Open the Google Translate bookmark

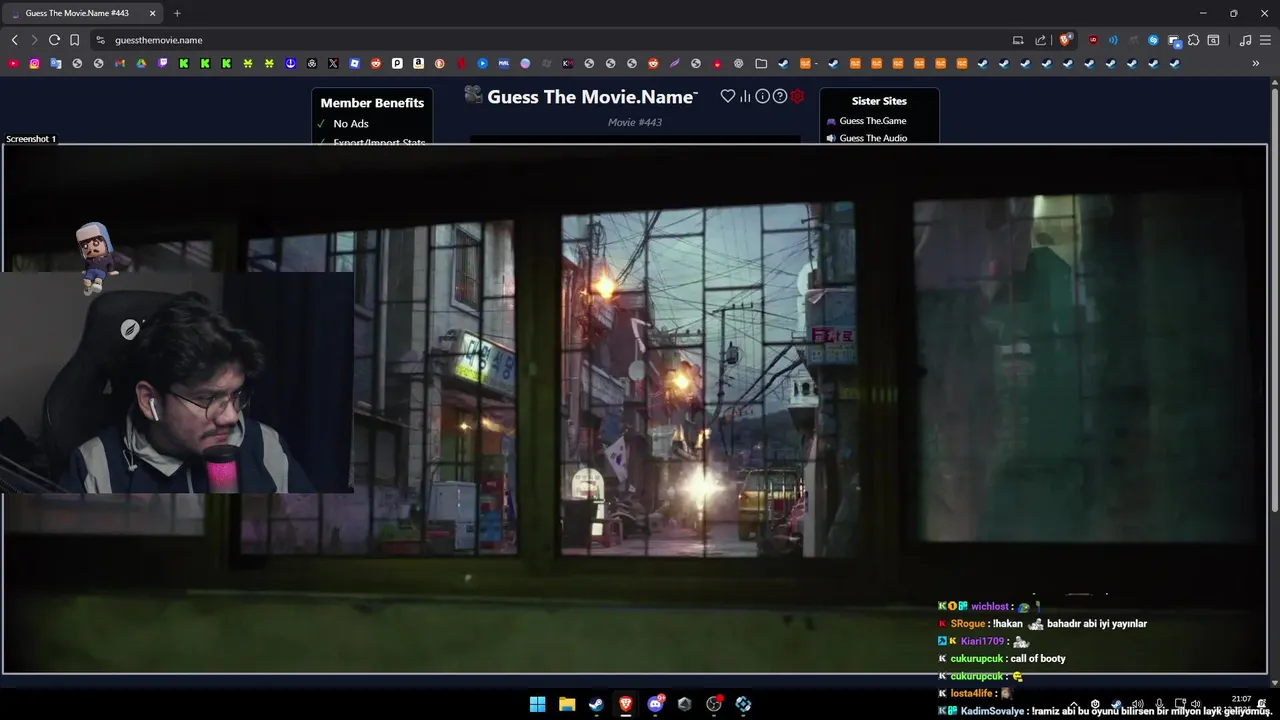pos(56,63)
